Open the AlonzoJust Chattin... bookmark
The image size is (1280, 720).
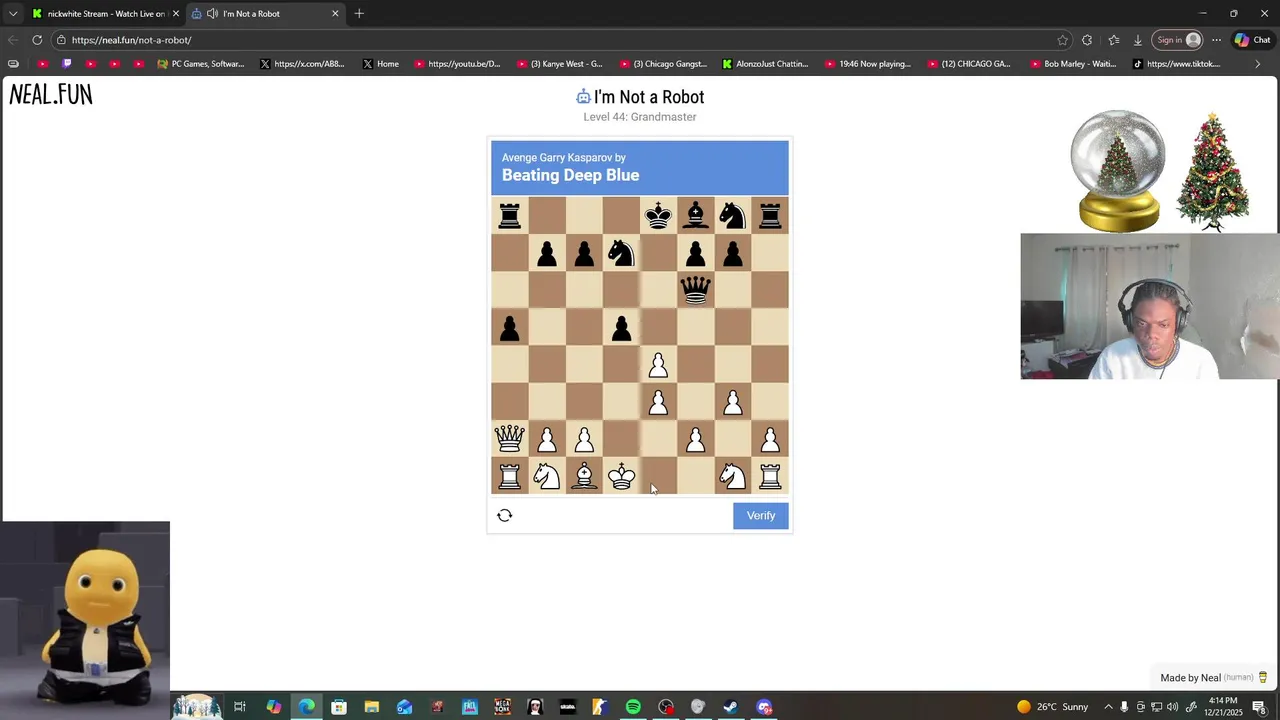[x=766, y=64]
